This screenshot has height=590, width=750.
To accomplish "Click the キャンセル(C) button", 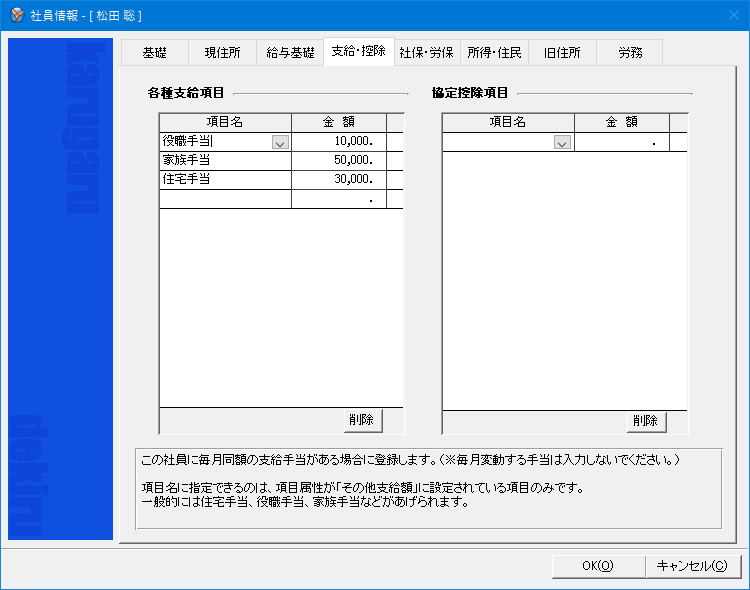I will pyautogui.click(x=692, y=566).
